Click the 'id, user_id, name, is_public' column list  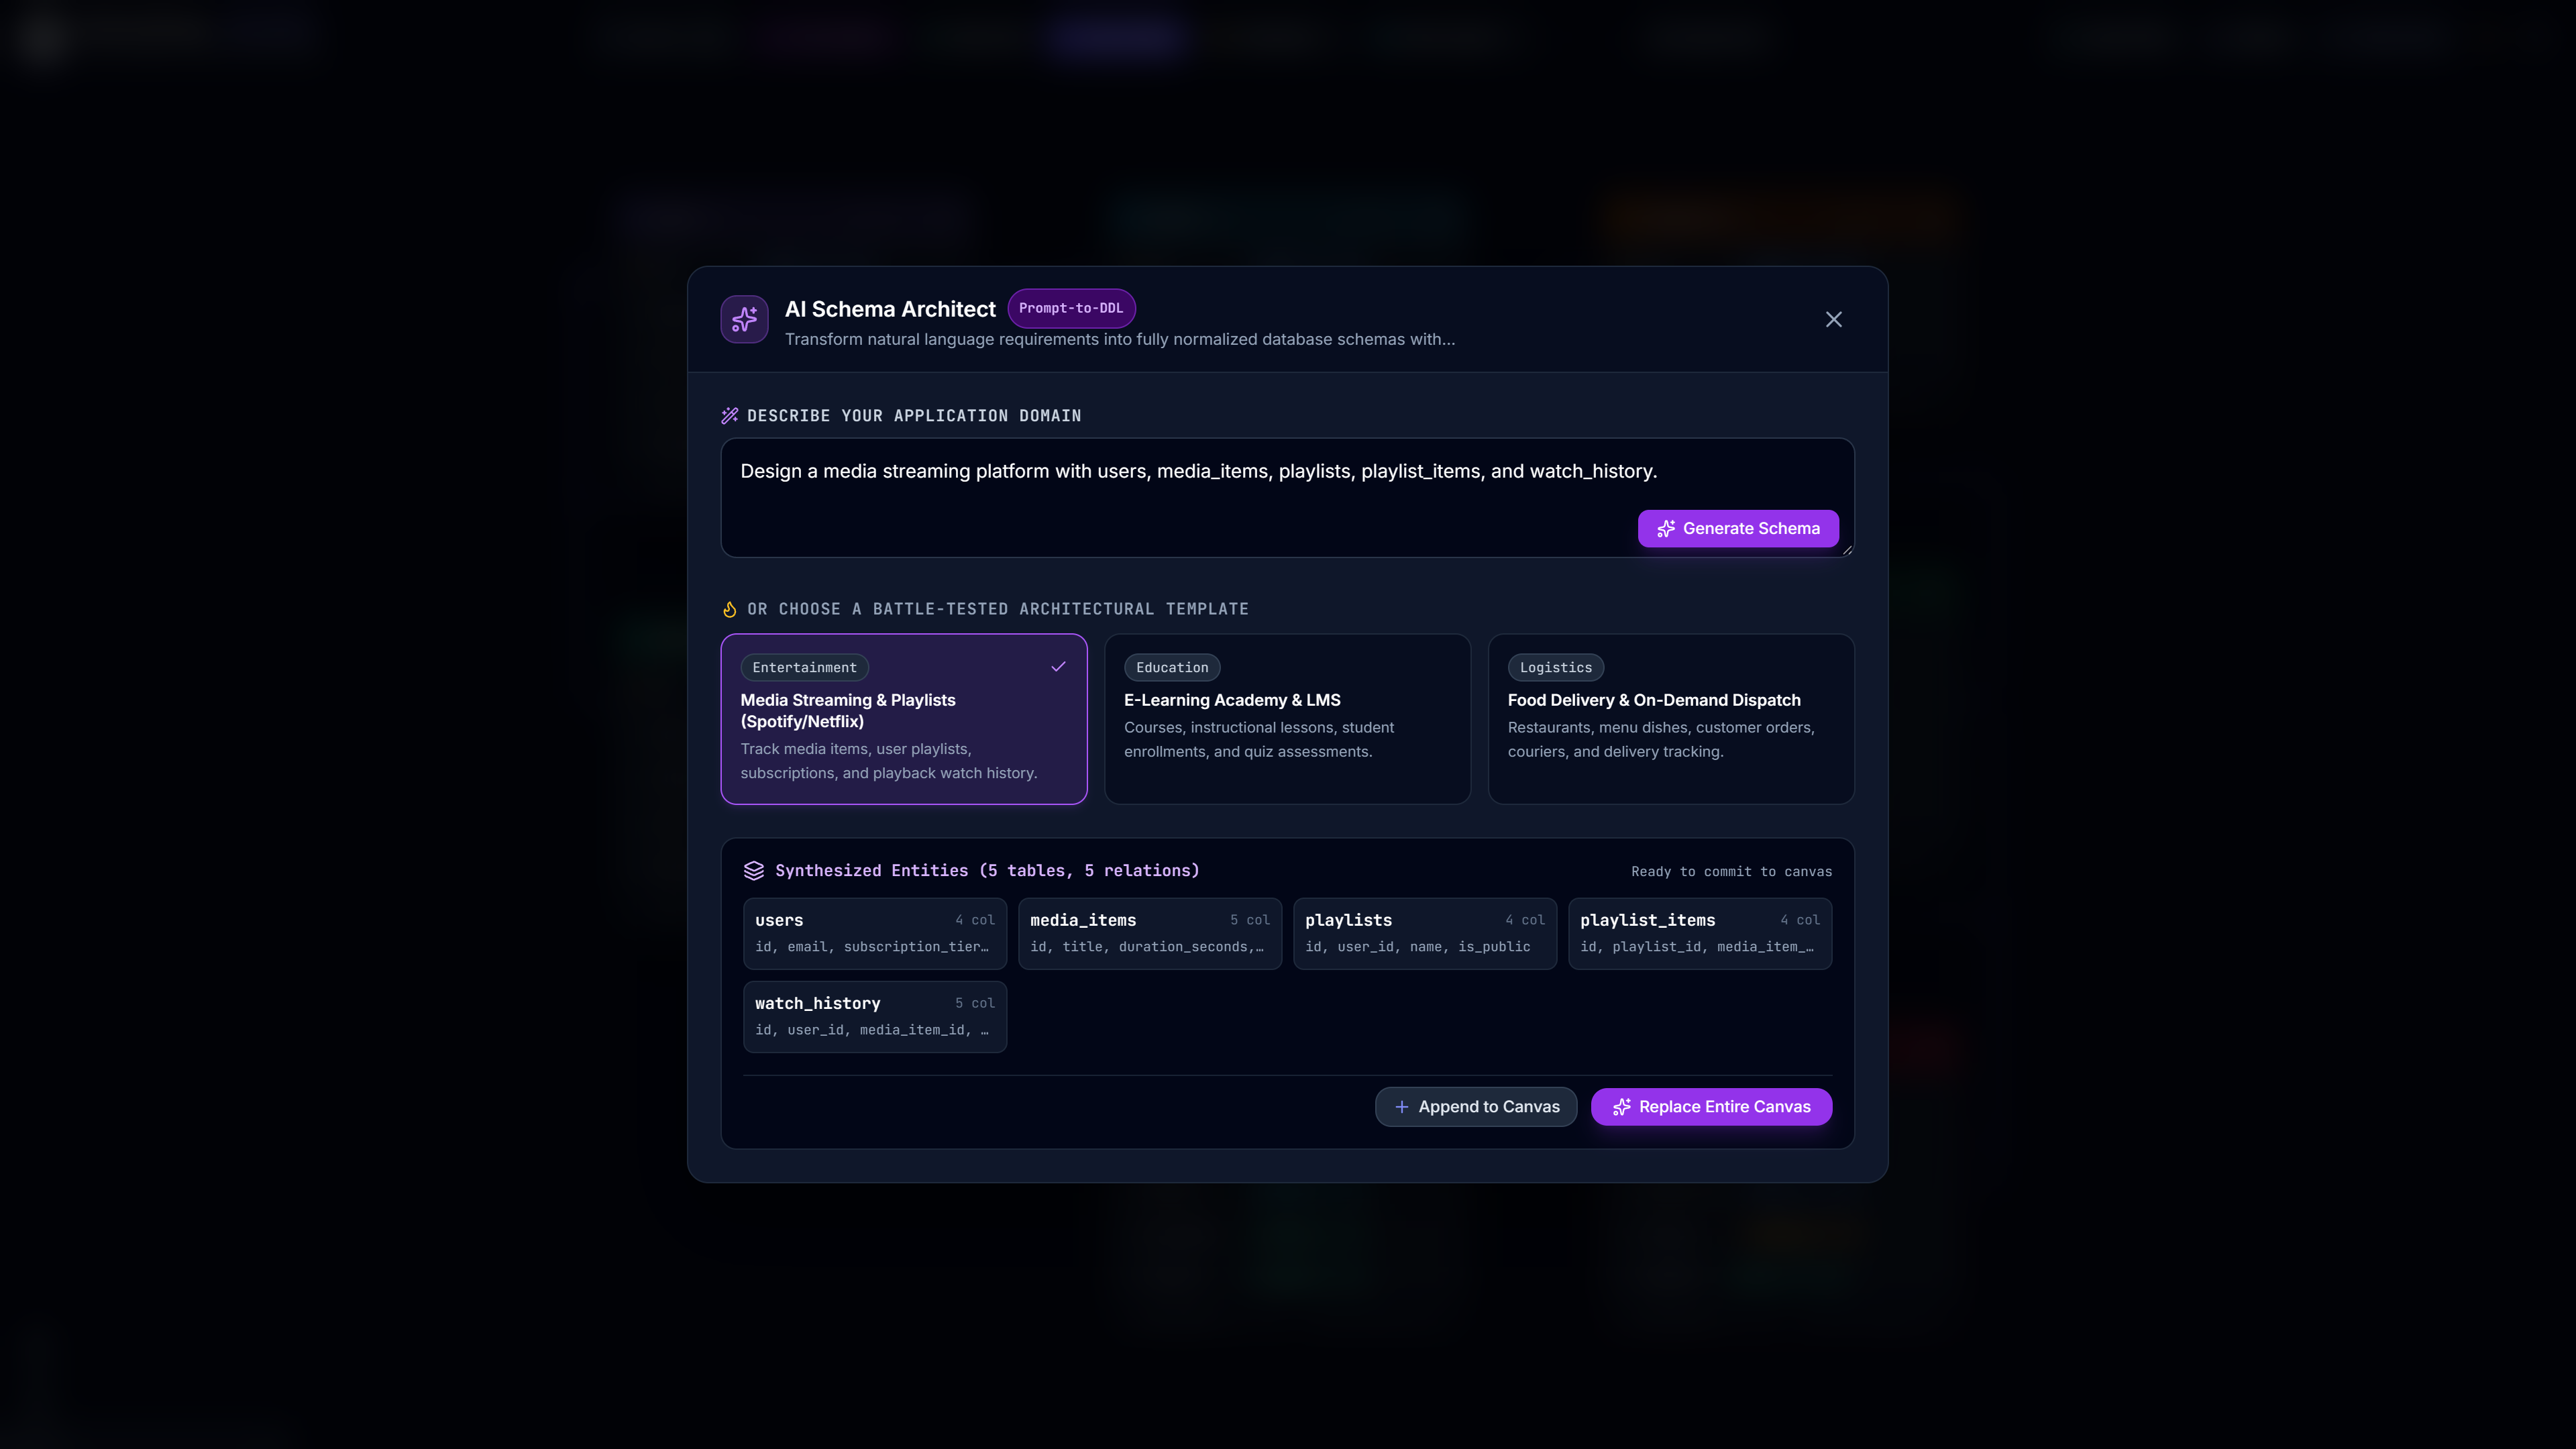point(1417,947)
